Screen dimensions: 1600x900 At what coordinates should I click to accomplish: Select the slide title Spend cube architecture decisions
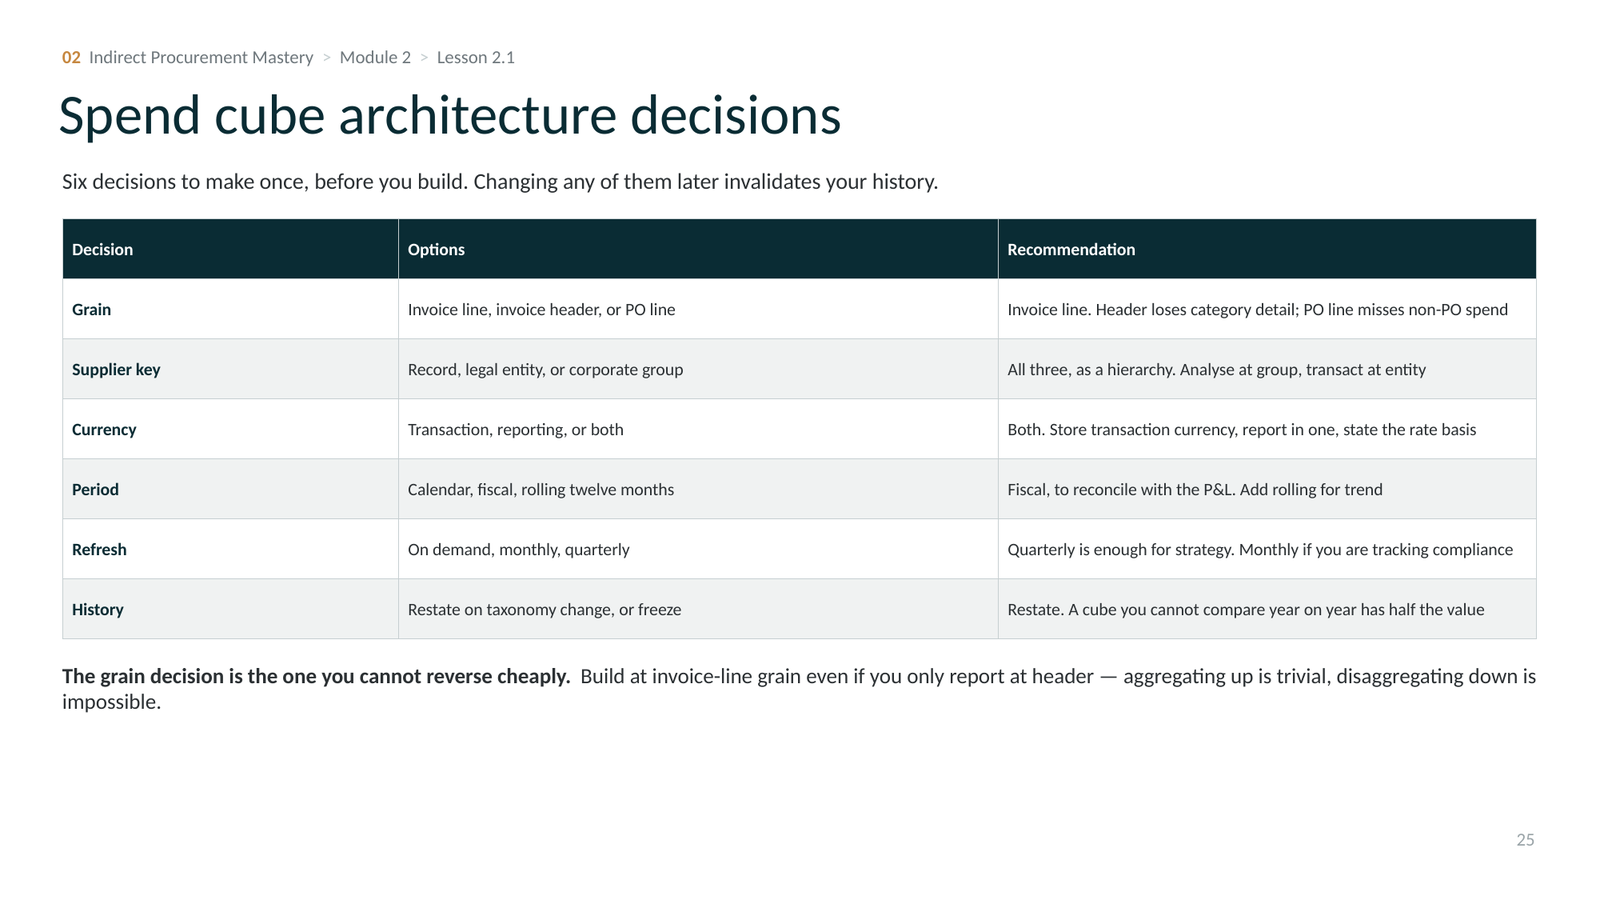(x=450, y=115)
